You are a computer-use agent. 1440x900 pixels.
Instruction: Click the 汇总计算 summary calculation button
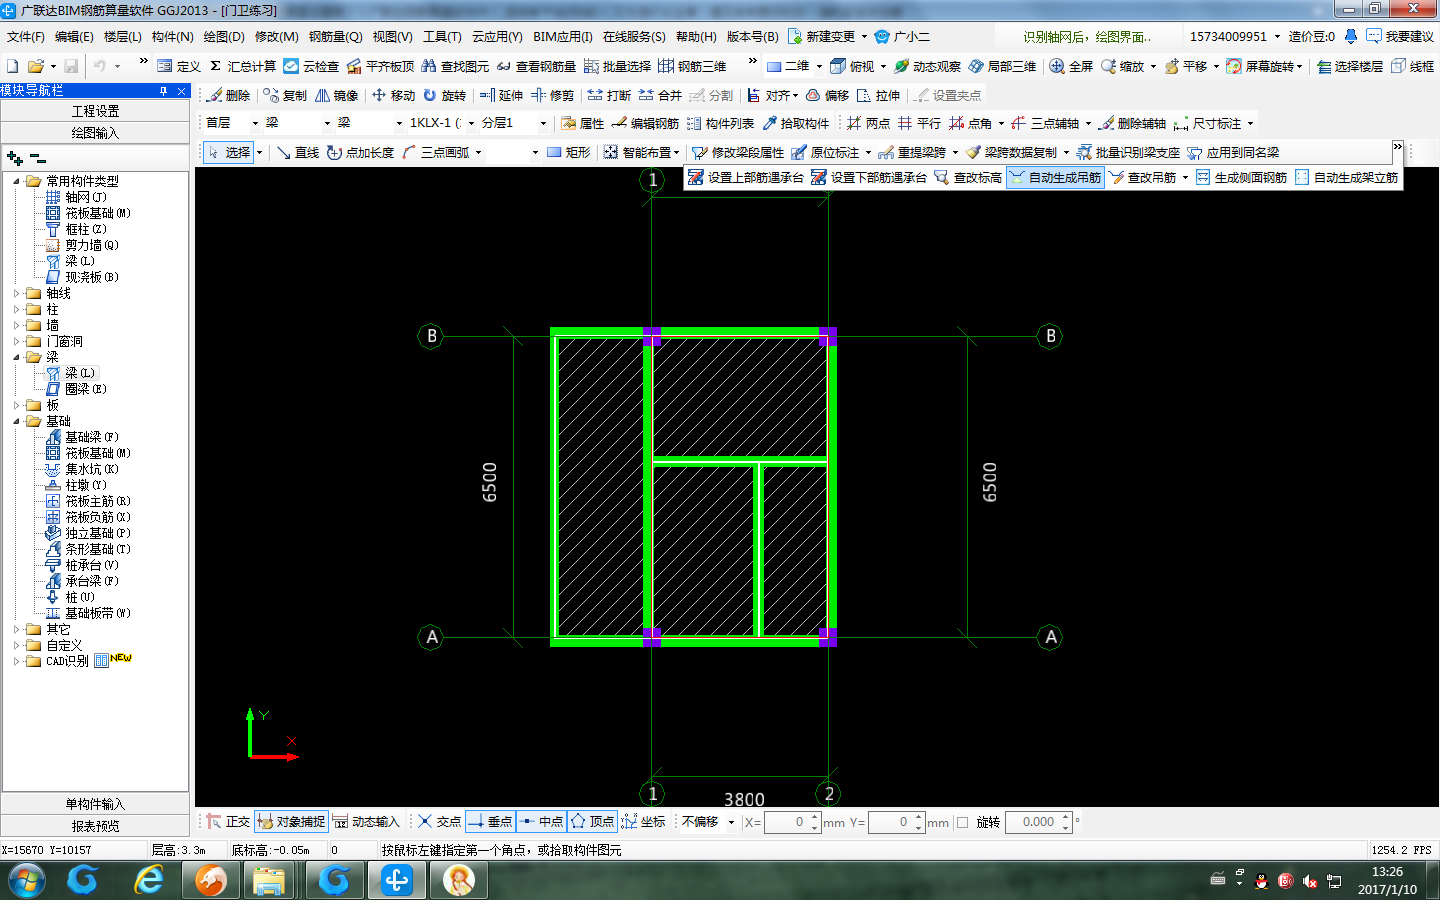point(242,66)
